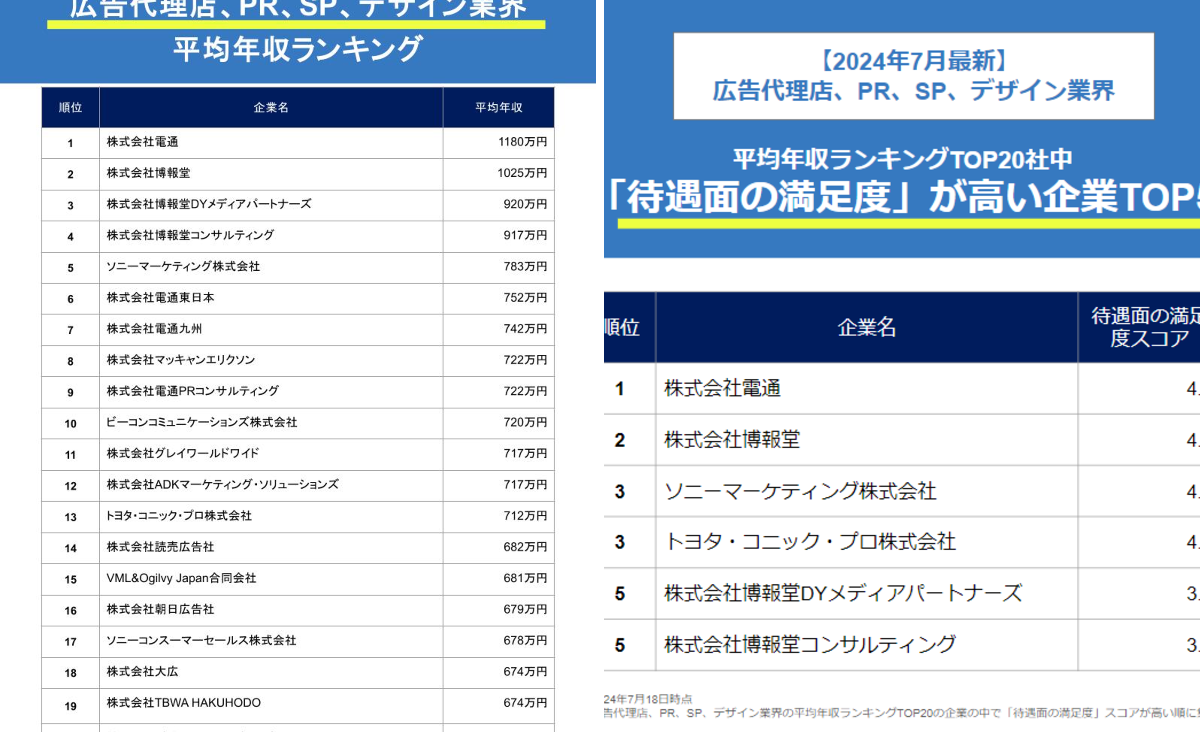Select the 株式会社TBWA HAKUHODO company name
This screenshot has height=732, width=1200.
pyautogui.click(x=183, y=703)
